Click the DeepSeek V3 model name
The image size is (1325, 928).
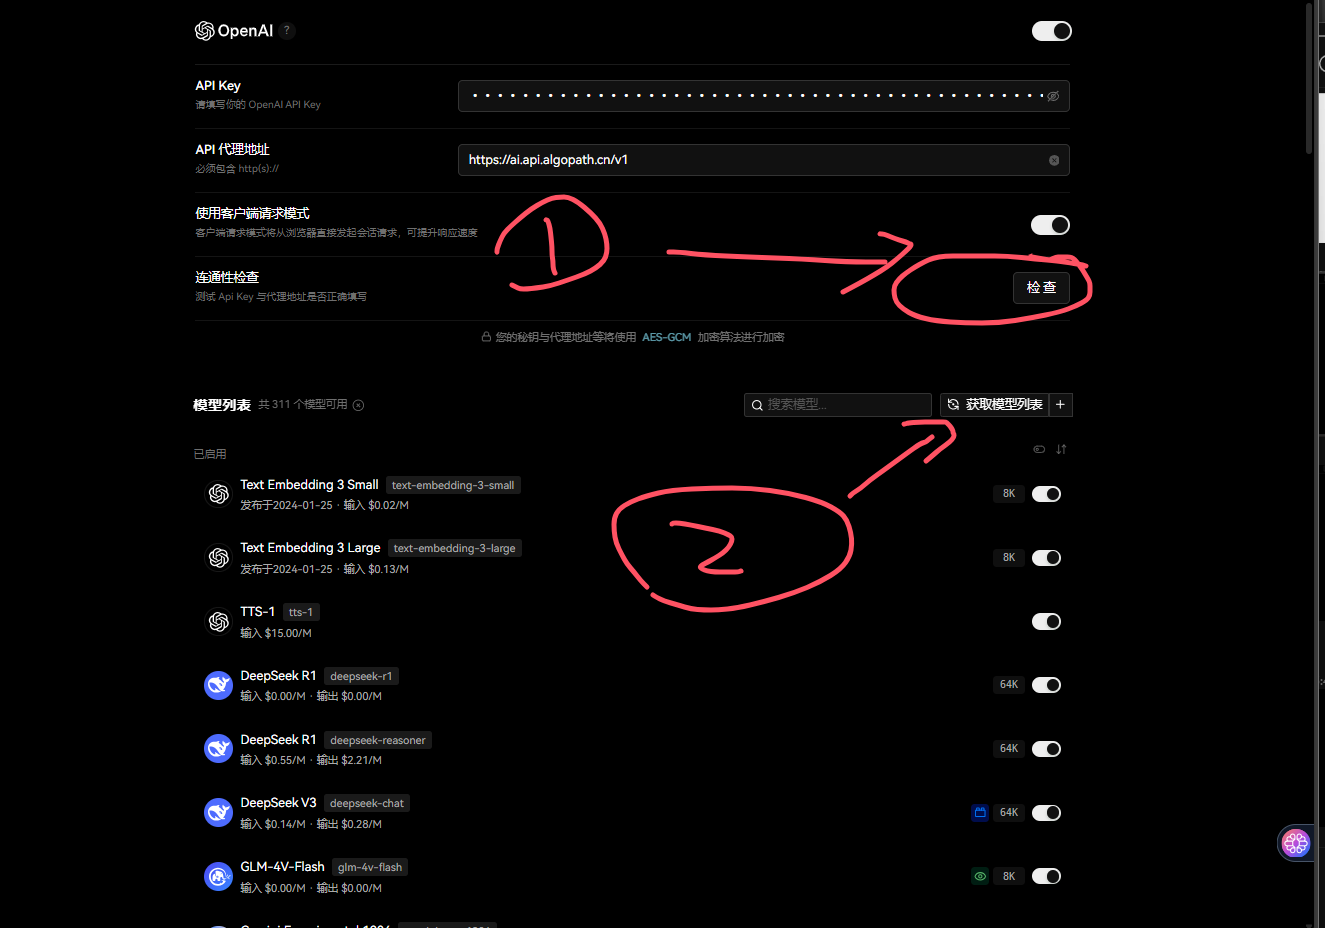click(x=278, y=803)
